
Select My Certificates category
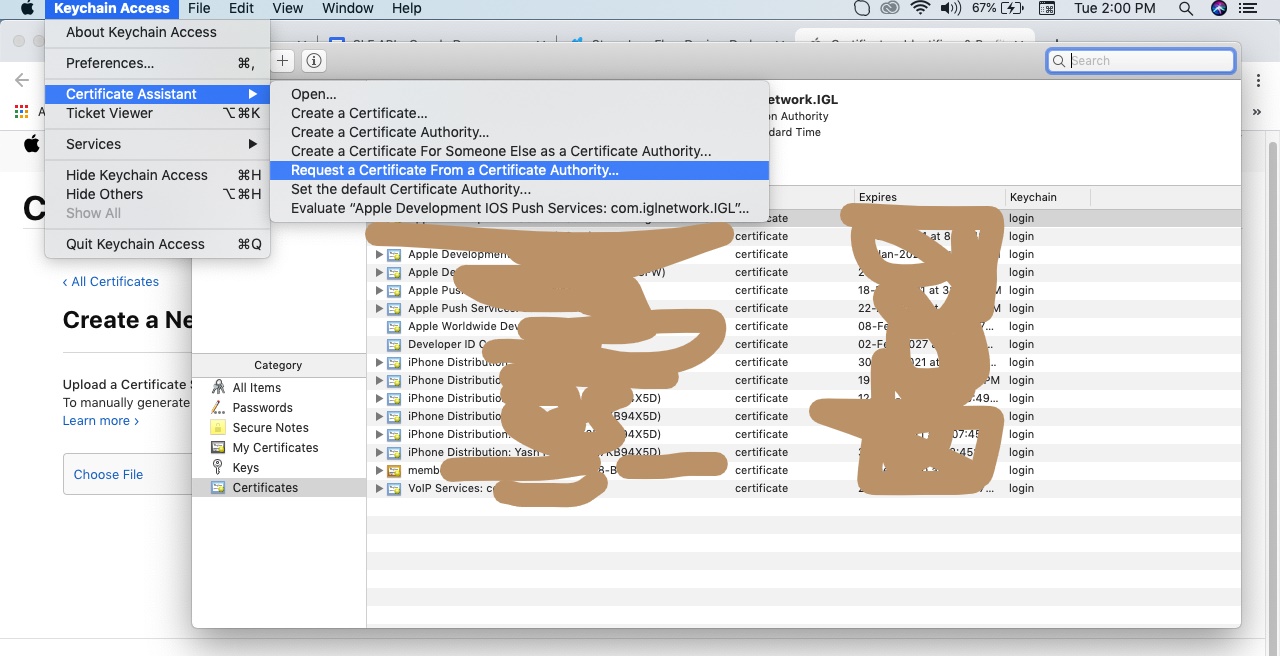point(275,448)
